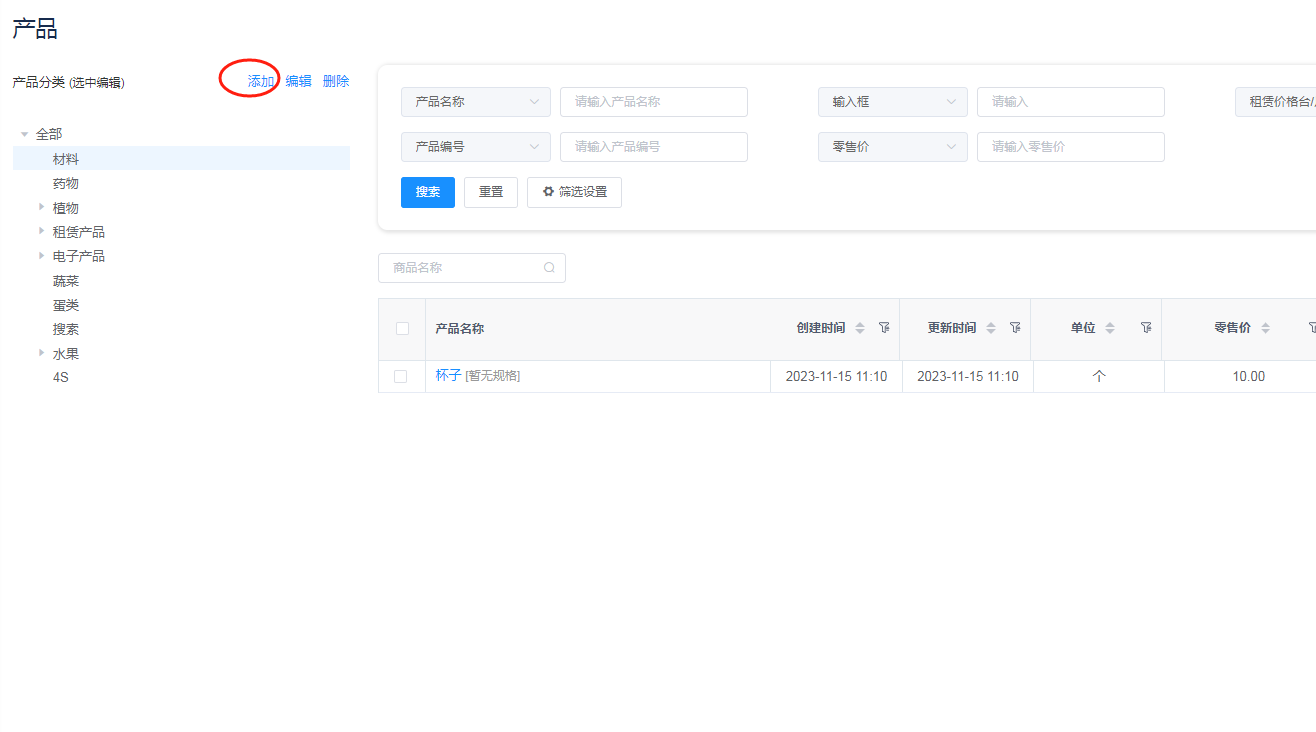This screenshot has height=732, width=1316.
Task: Expand the 电子产品 category node
Action: click(42, 255)
